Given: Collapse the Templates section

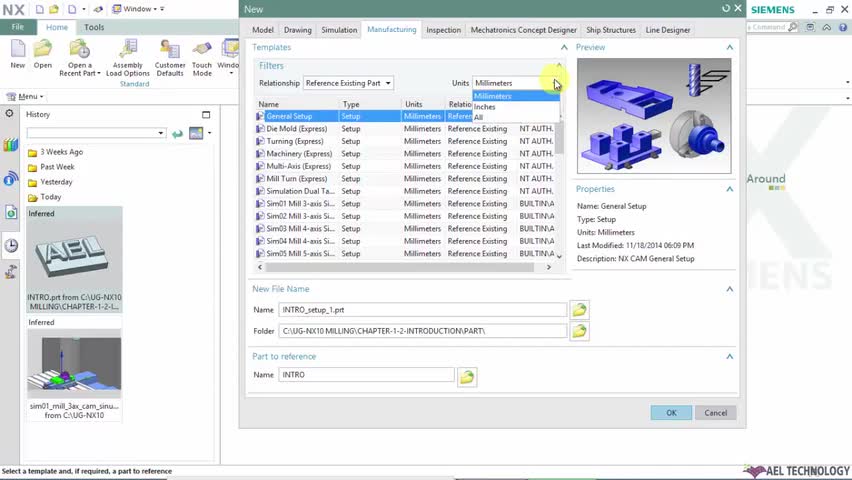Looking at the screenshot, I should tap(564, 47).
